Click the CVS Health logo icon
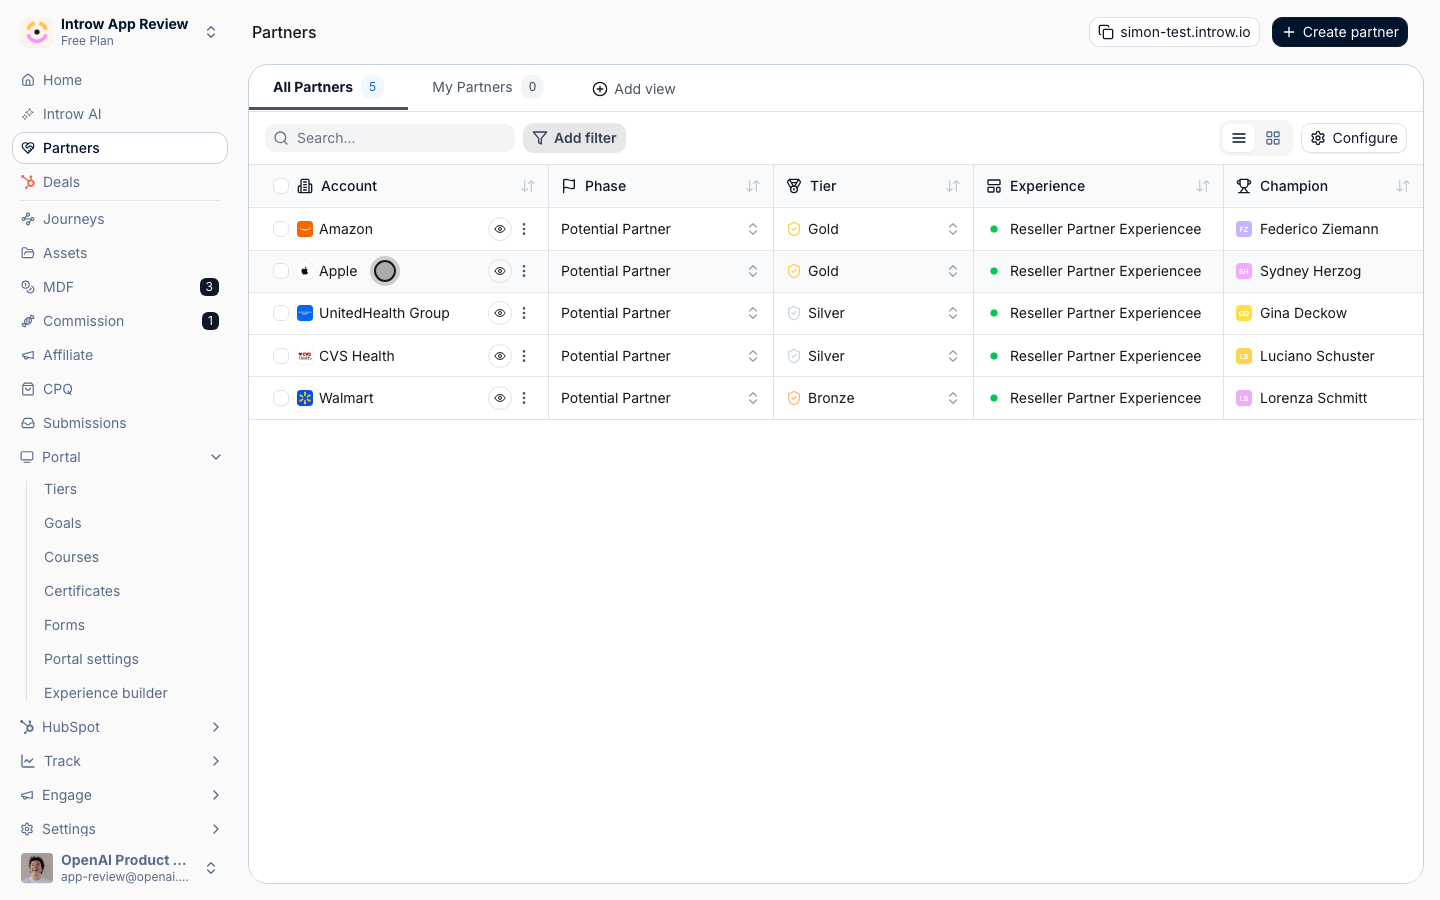 [x=305, y=356]
